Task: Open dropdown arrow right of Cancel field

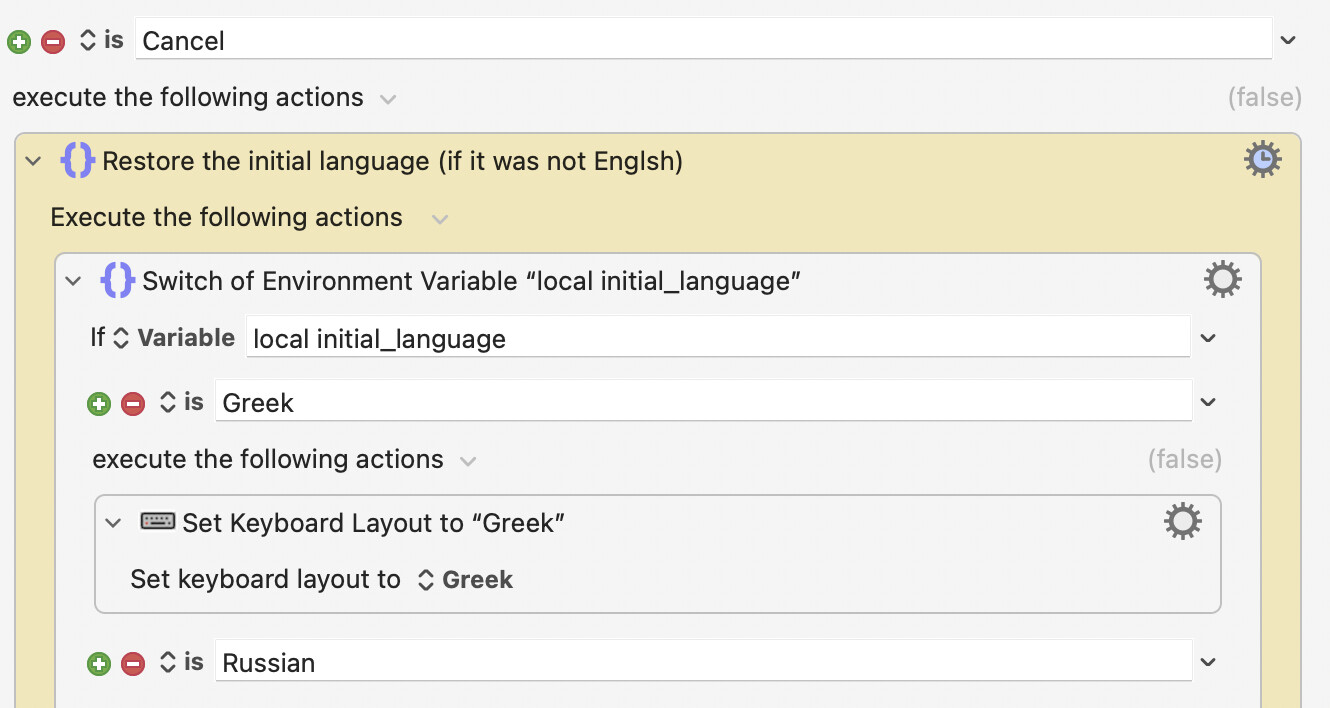Action: tap(1288, 41)
